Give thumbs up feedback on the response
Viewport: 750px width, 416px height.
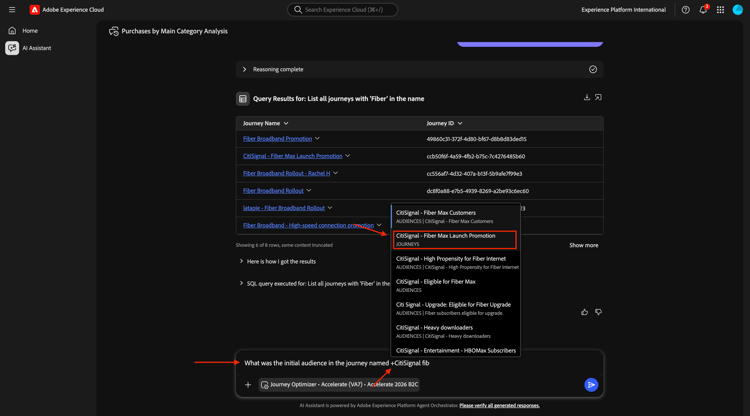585,312
